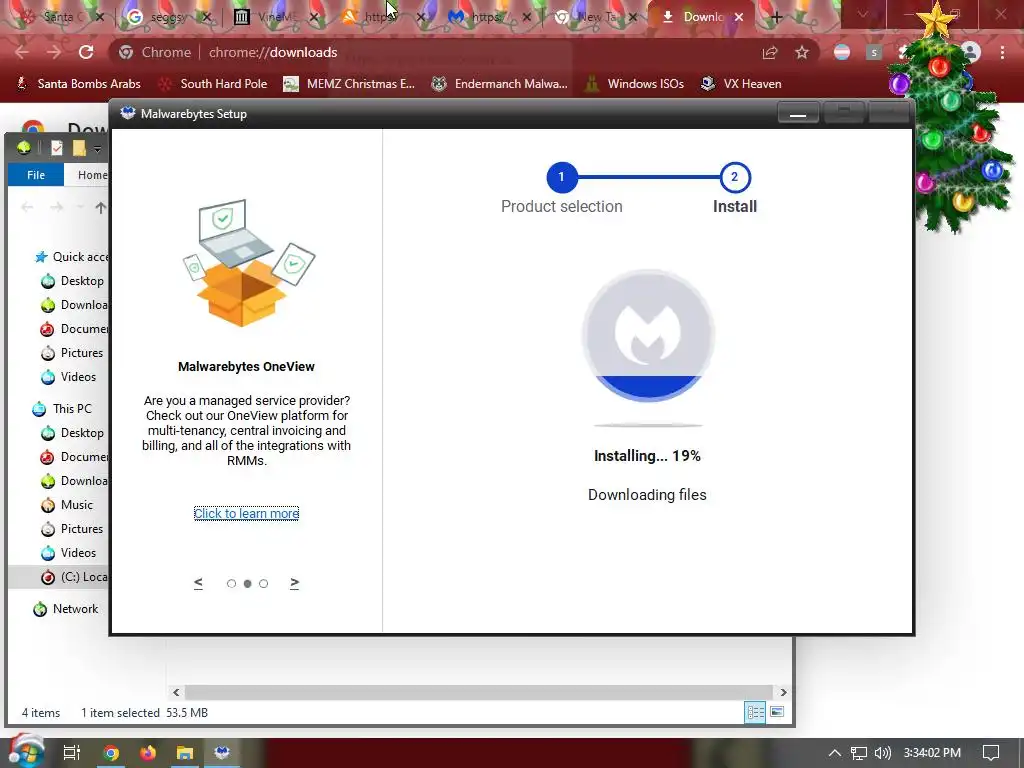
Task: Open the VX Heaven bookmark
Action: [741, 84]
